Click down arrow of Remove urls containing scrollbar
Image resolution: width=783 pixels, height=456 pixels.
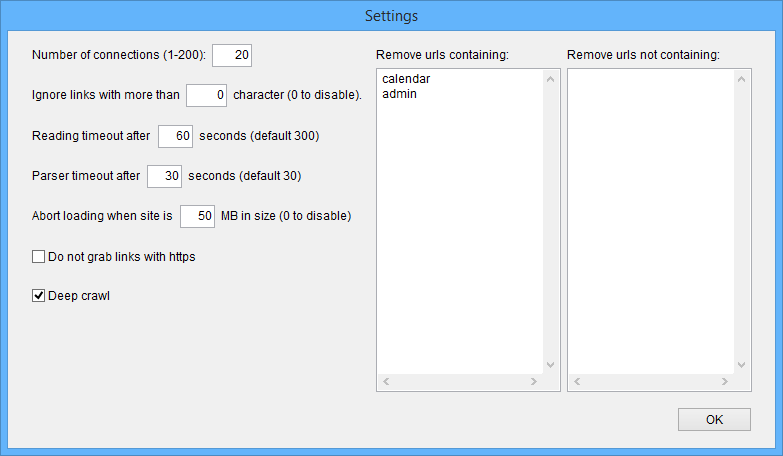click(x=549, y=365)
